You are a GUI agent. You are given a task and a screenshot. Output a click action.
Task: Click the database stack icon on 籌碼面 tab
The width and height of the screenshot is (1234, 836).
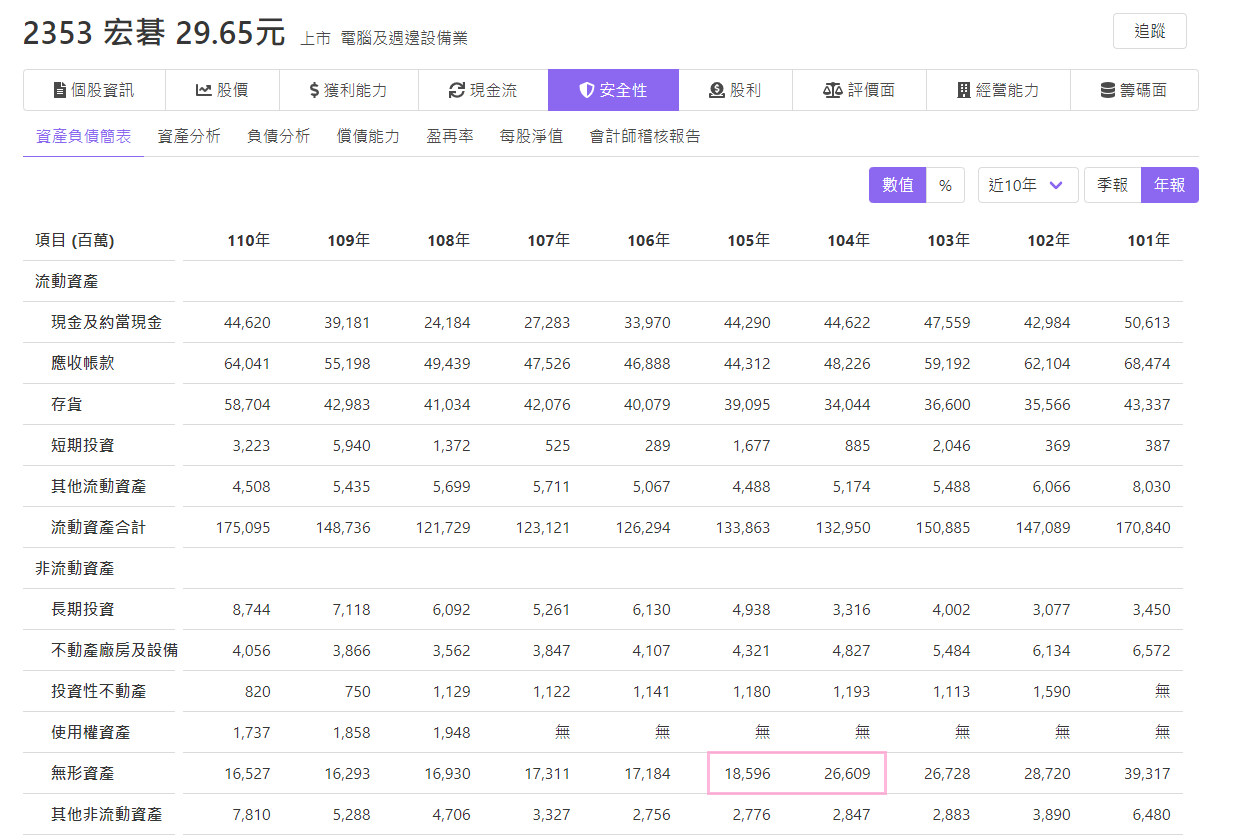click(x=1108, y=90)
